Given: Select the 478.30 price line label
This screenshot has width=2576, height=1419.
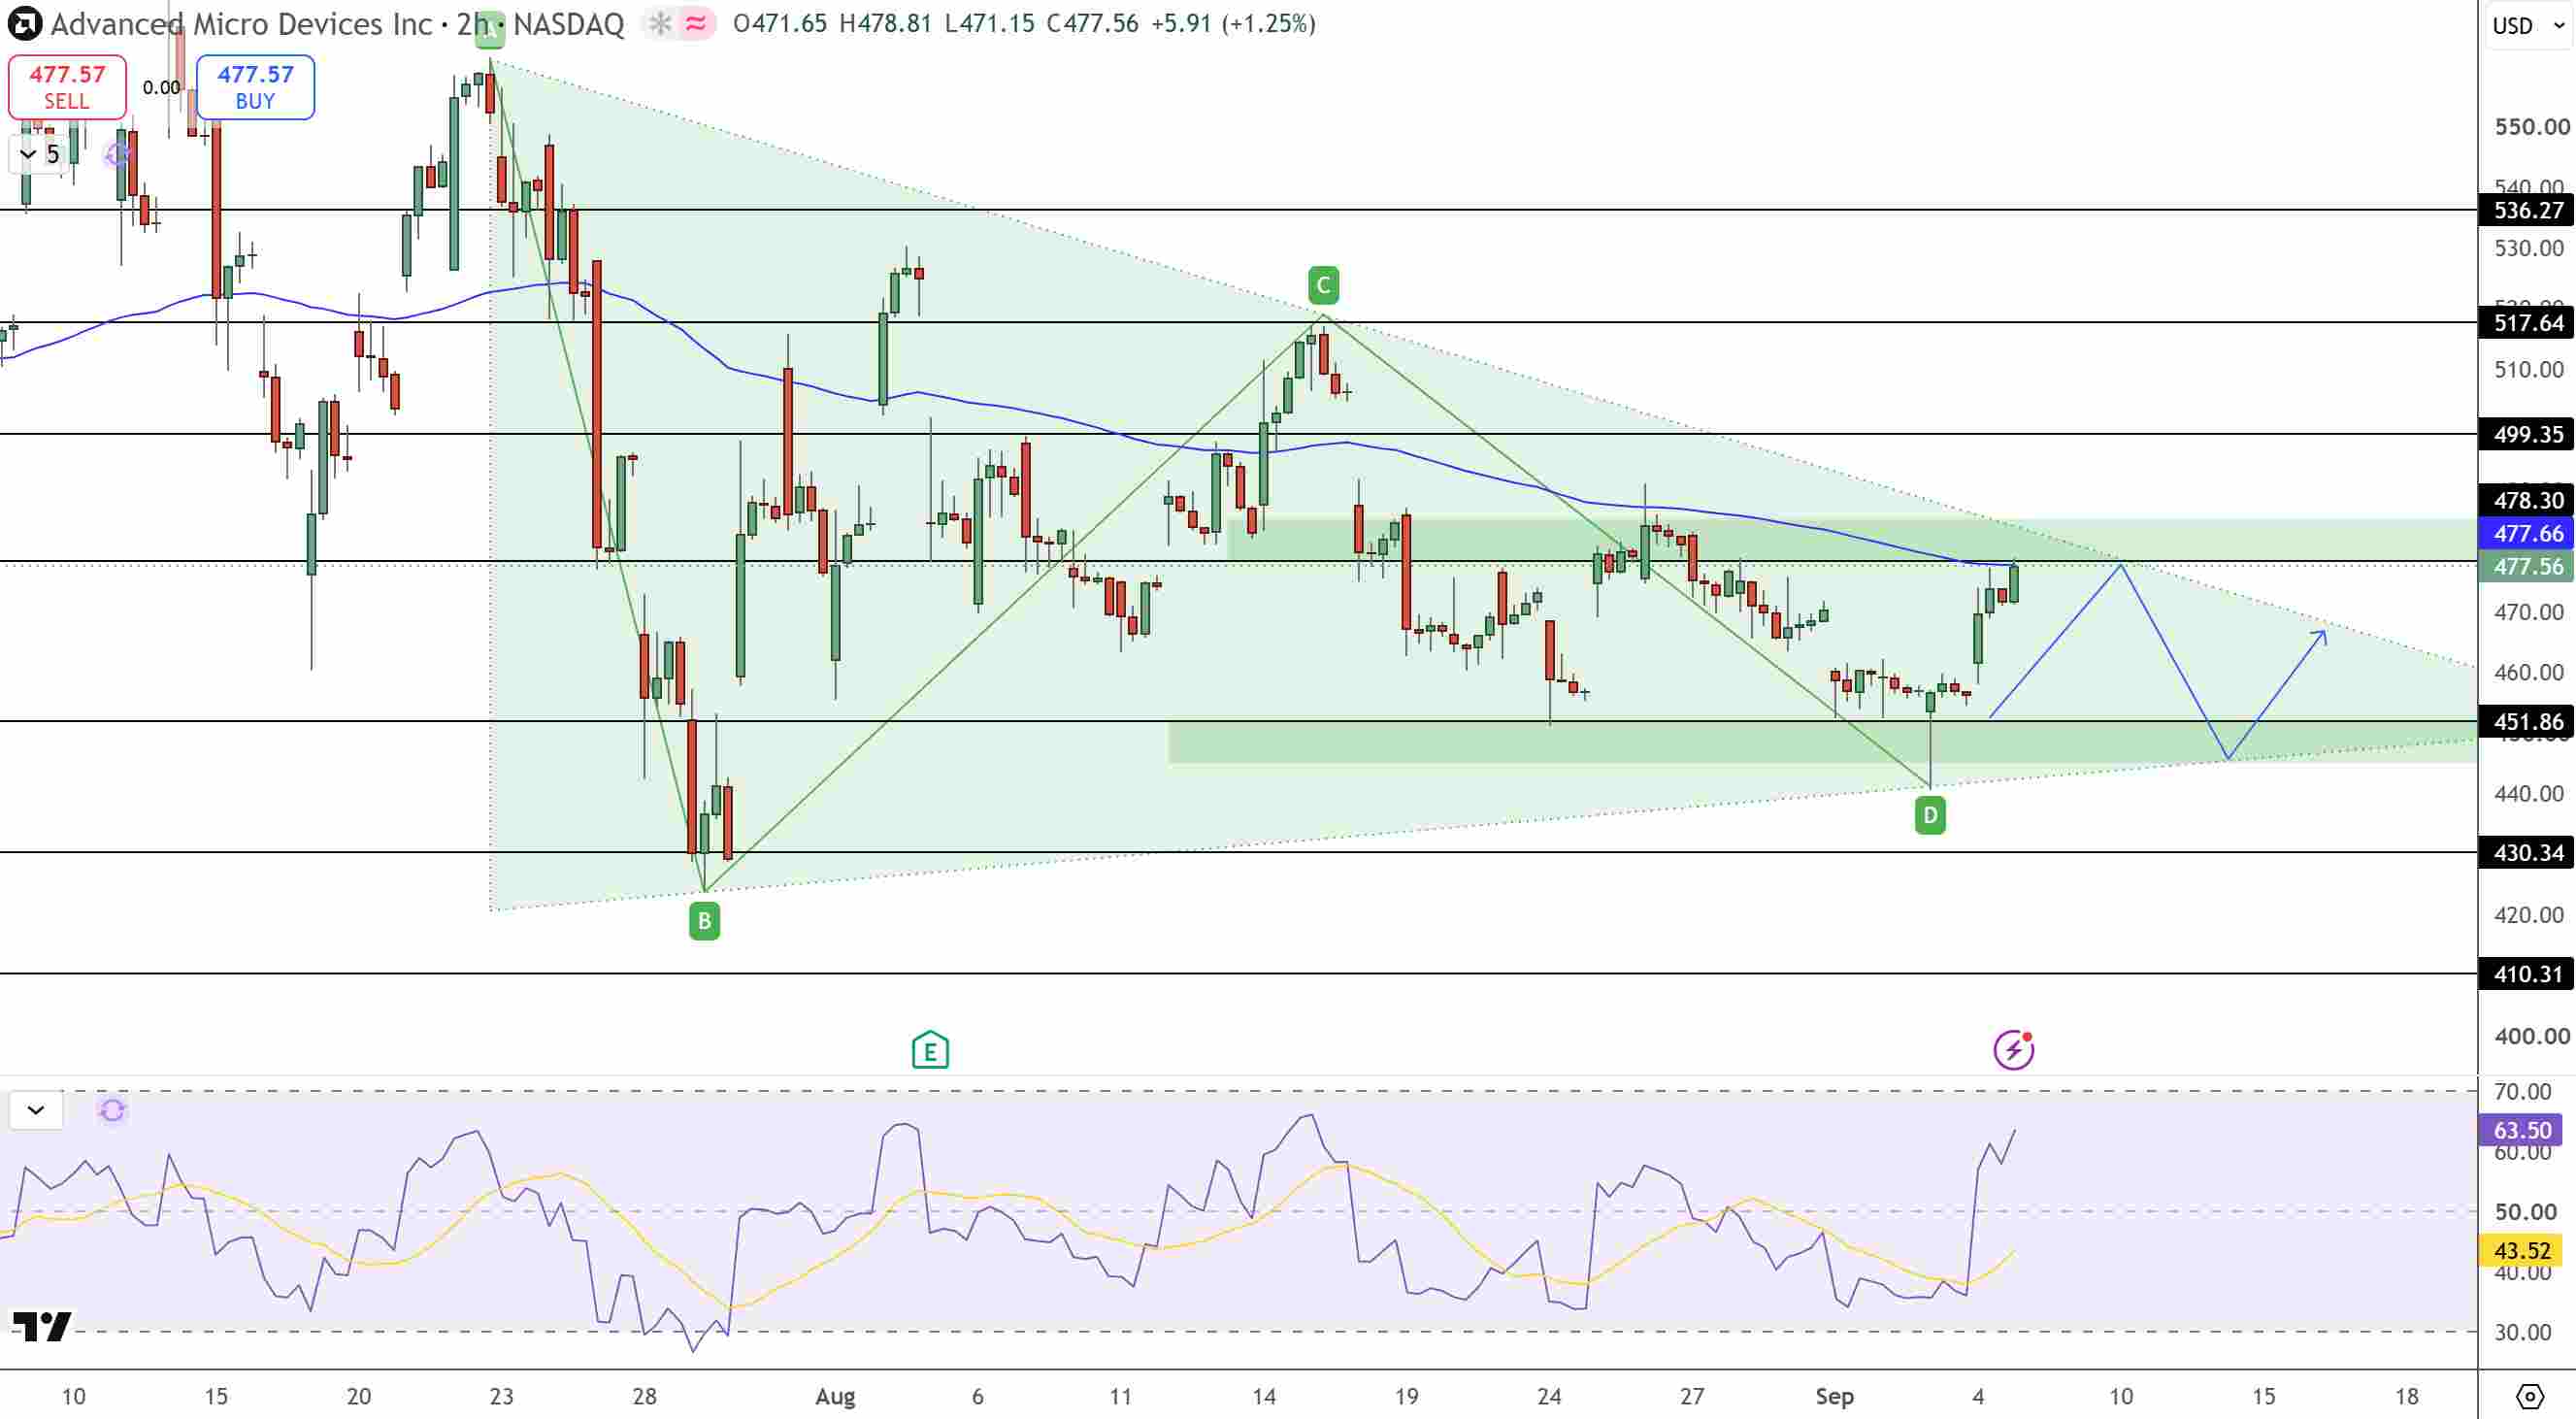Looking at the screenshot, I should coord(2527,500).
